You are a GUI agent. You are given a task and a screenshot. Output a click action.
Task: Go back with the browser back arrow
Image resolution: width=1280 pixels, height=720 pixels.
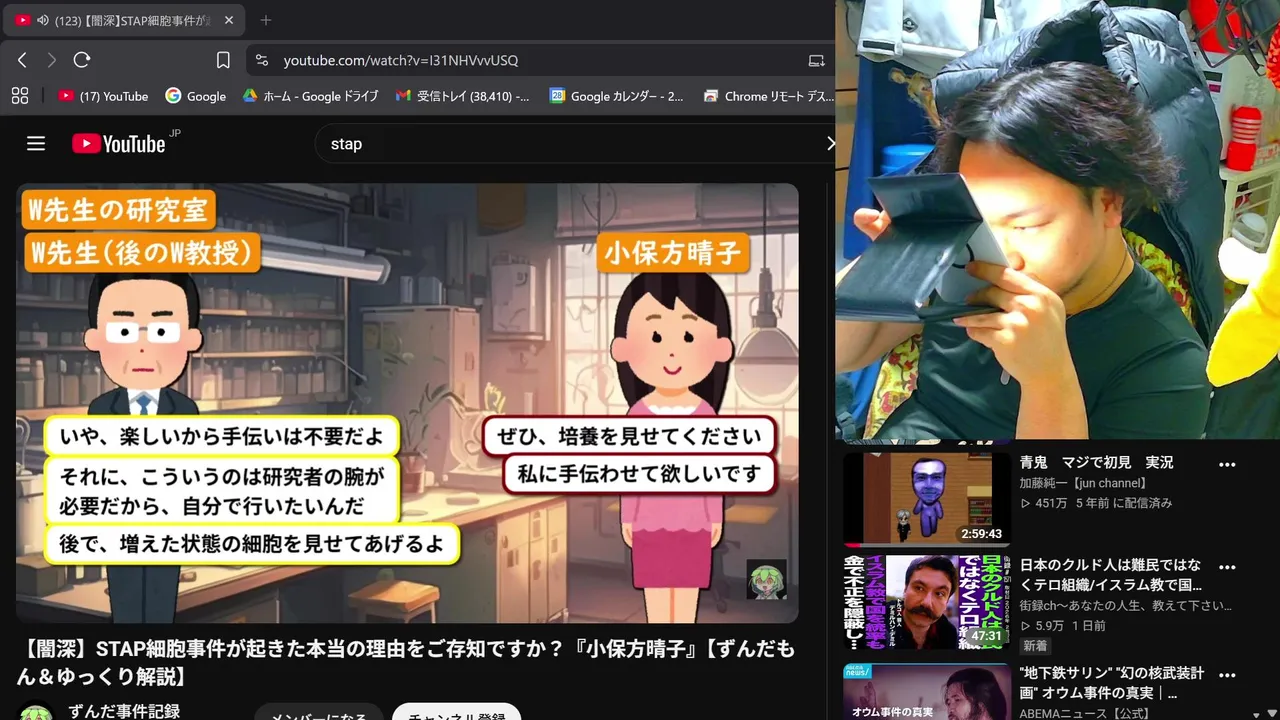click(x=22, y=60)
